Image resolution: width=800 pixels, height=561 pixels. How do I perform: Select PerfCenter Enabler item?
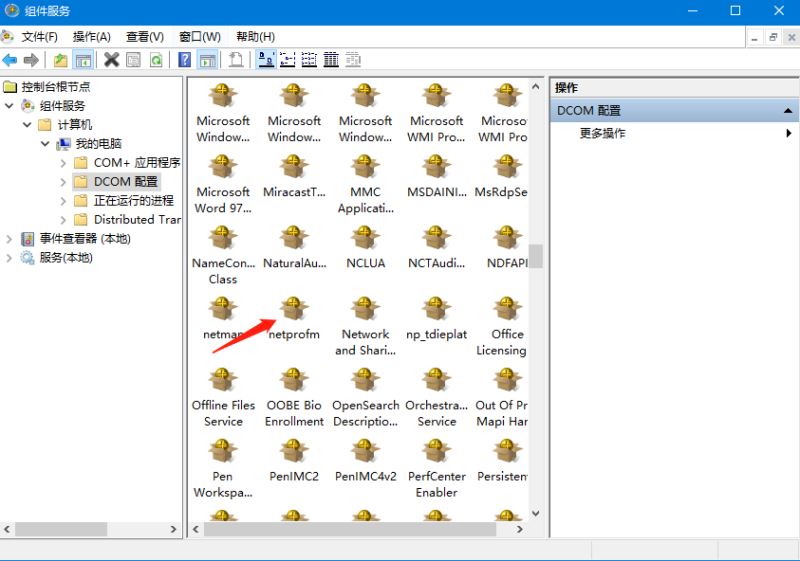[x=436, y=469]
